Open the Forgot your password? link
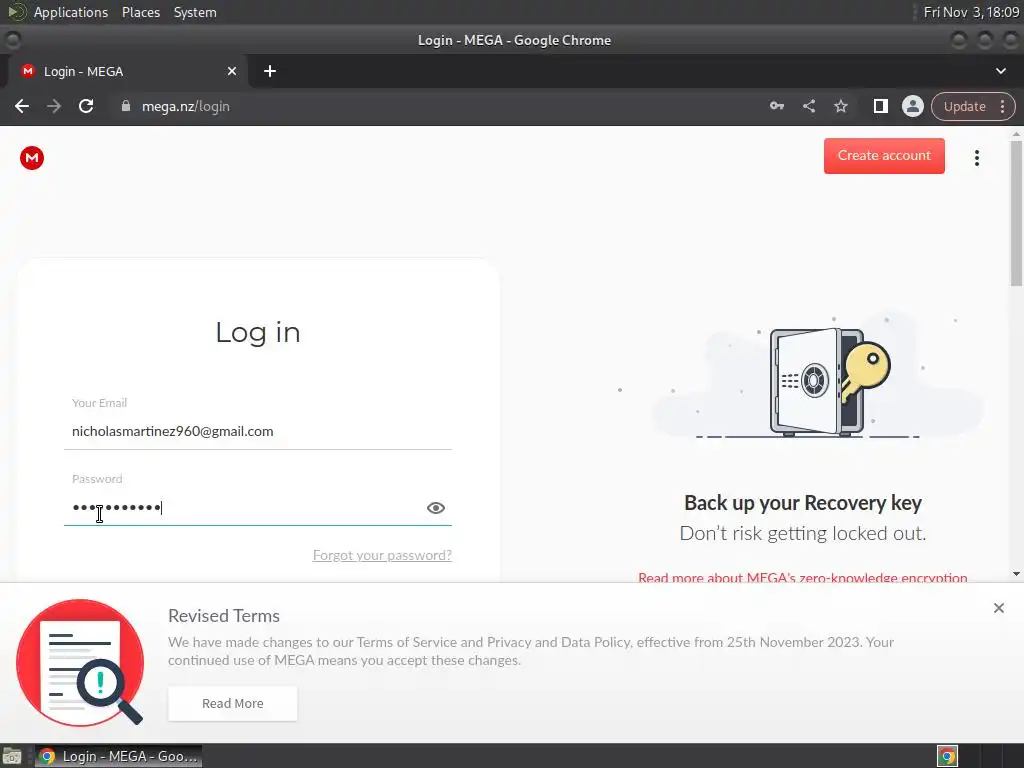The image size is (1024, 768). point(382,555)
